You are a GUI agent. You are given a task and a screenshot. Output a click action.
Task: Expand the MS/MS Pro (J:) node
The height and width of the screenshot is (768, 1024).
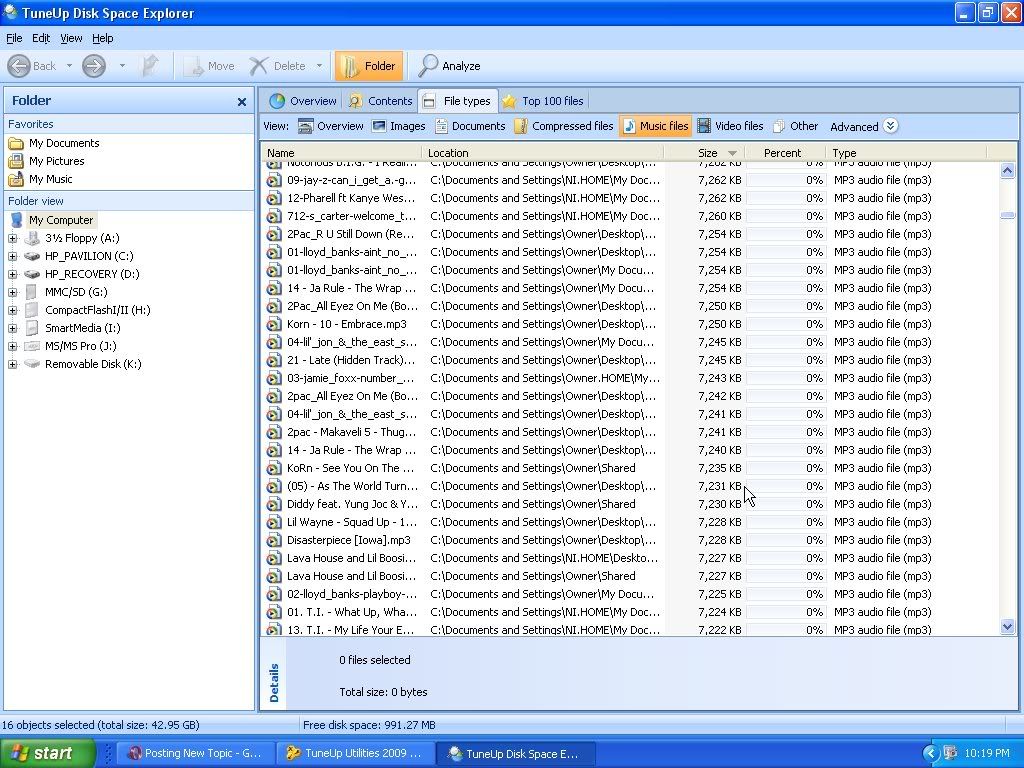12,346
